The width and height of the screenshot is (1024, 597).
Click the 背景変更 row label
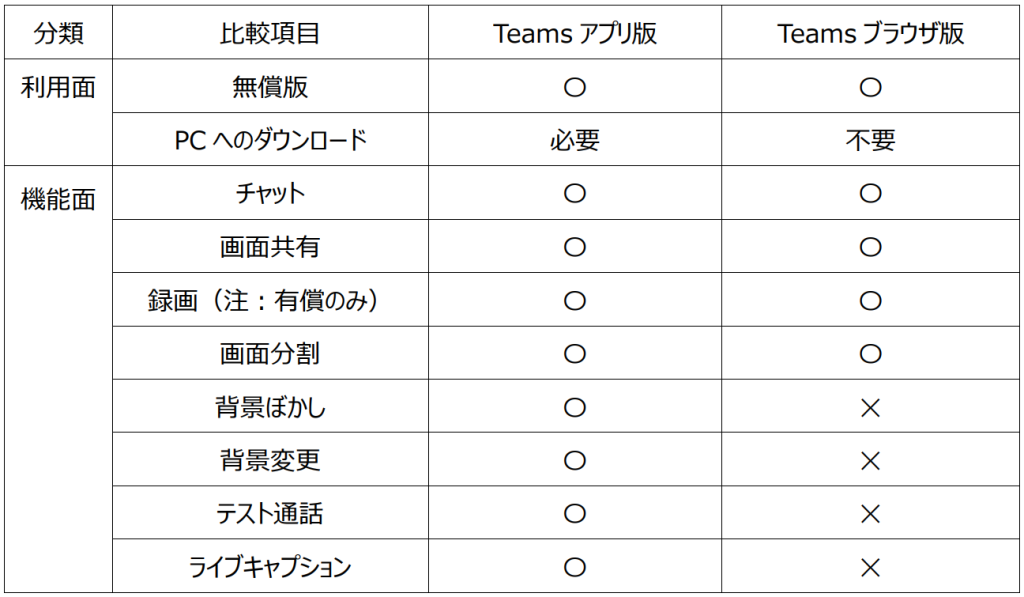[270, 460]
